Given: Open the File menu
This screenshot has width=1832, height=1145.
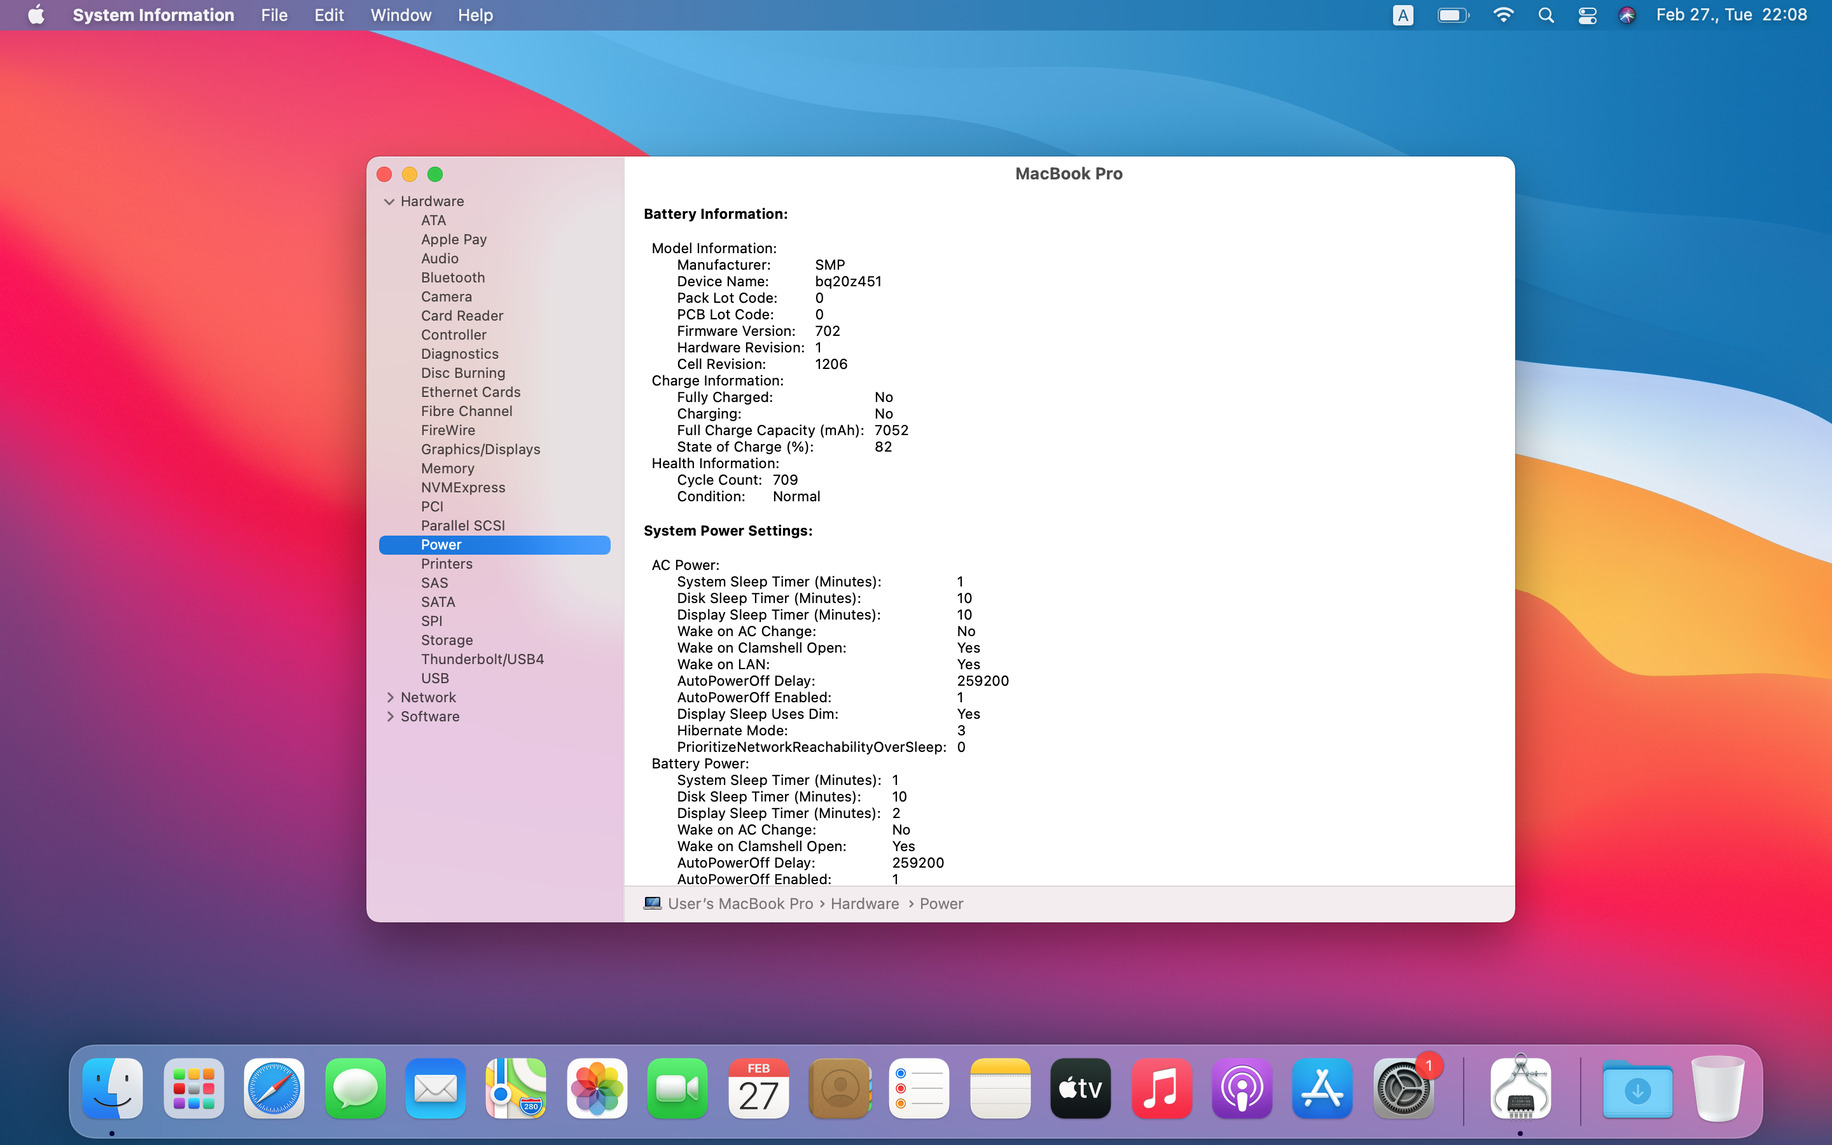Looking at the screenshot, I should (x=274, y=15).
